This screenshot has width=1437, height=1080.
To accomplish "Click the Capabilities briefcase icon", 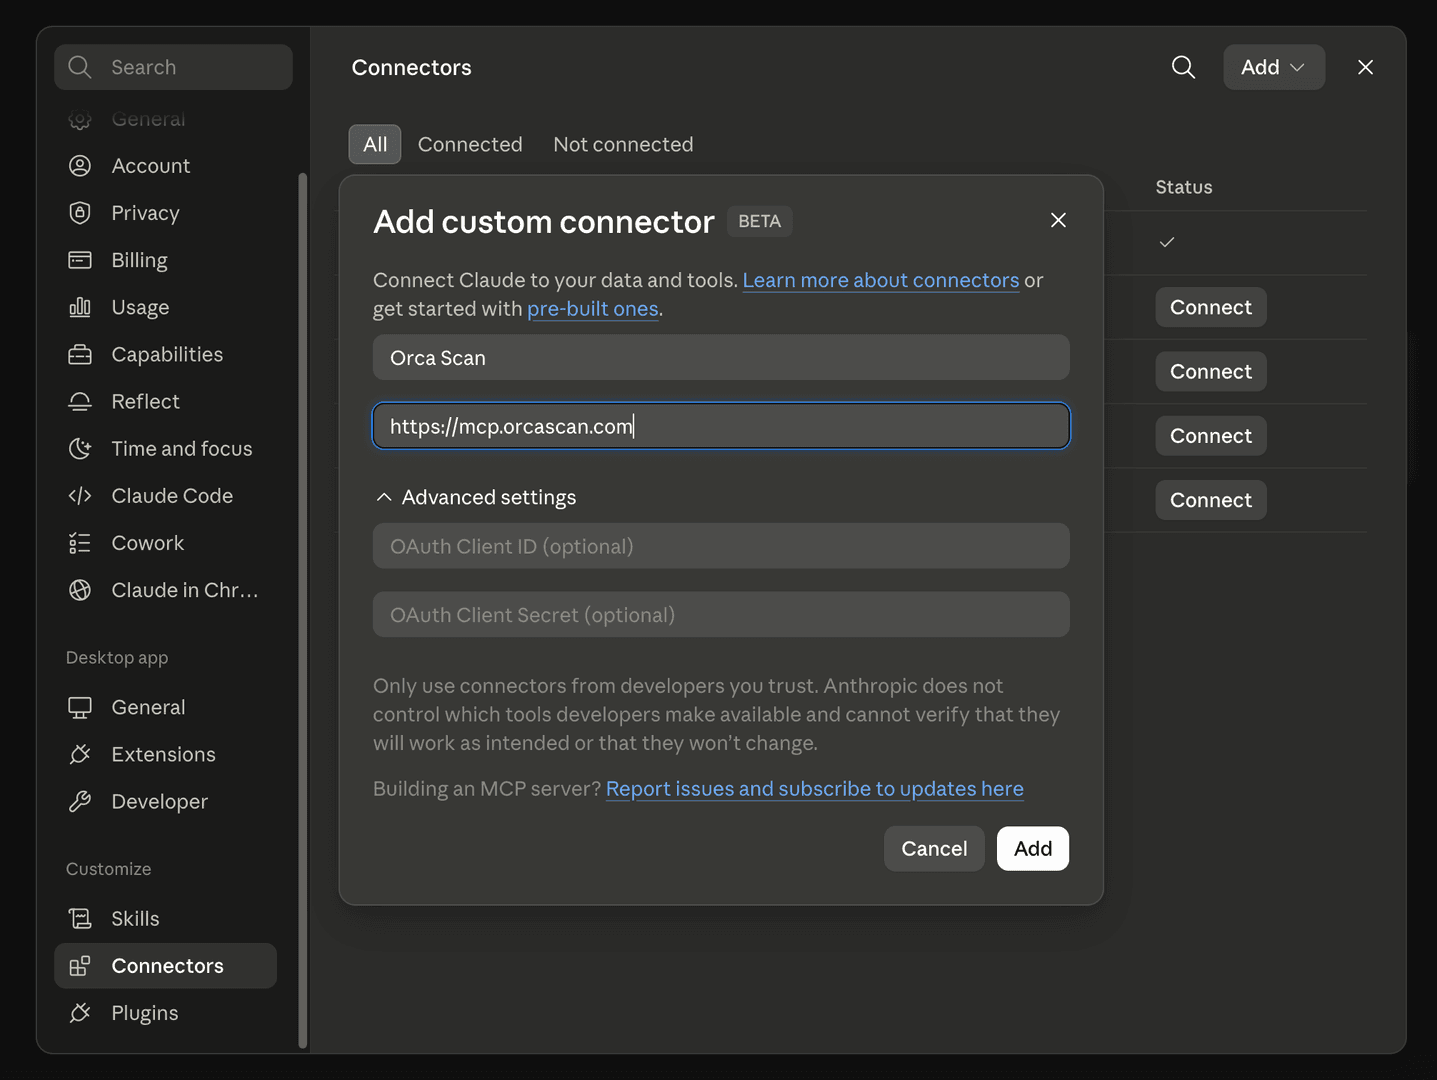I will point(80,354).
